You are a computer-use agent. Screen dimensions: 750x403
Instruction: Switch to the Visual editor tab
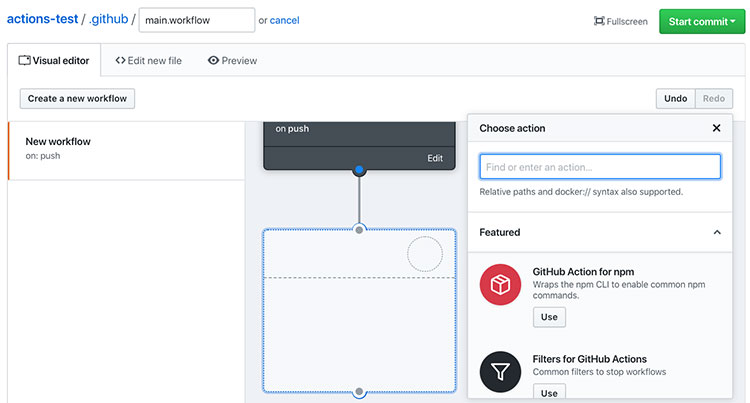[x=54, y=61]
